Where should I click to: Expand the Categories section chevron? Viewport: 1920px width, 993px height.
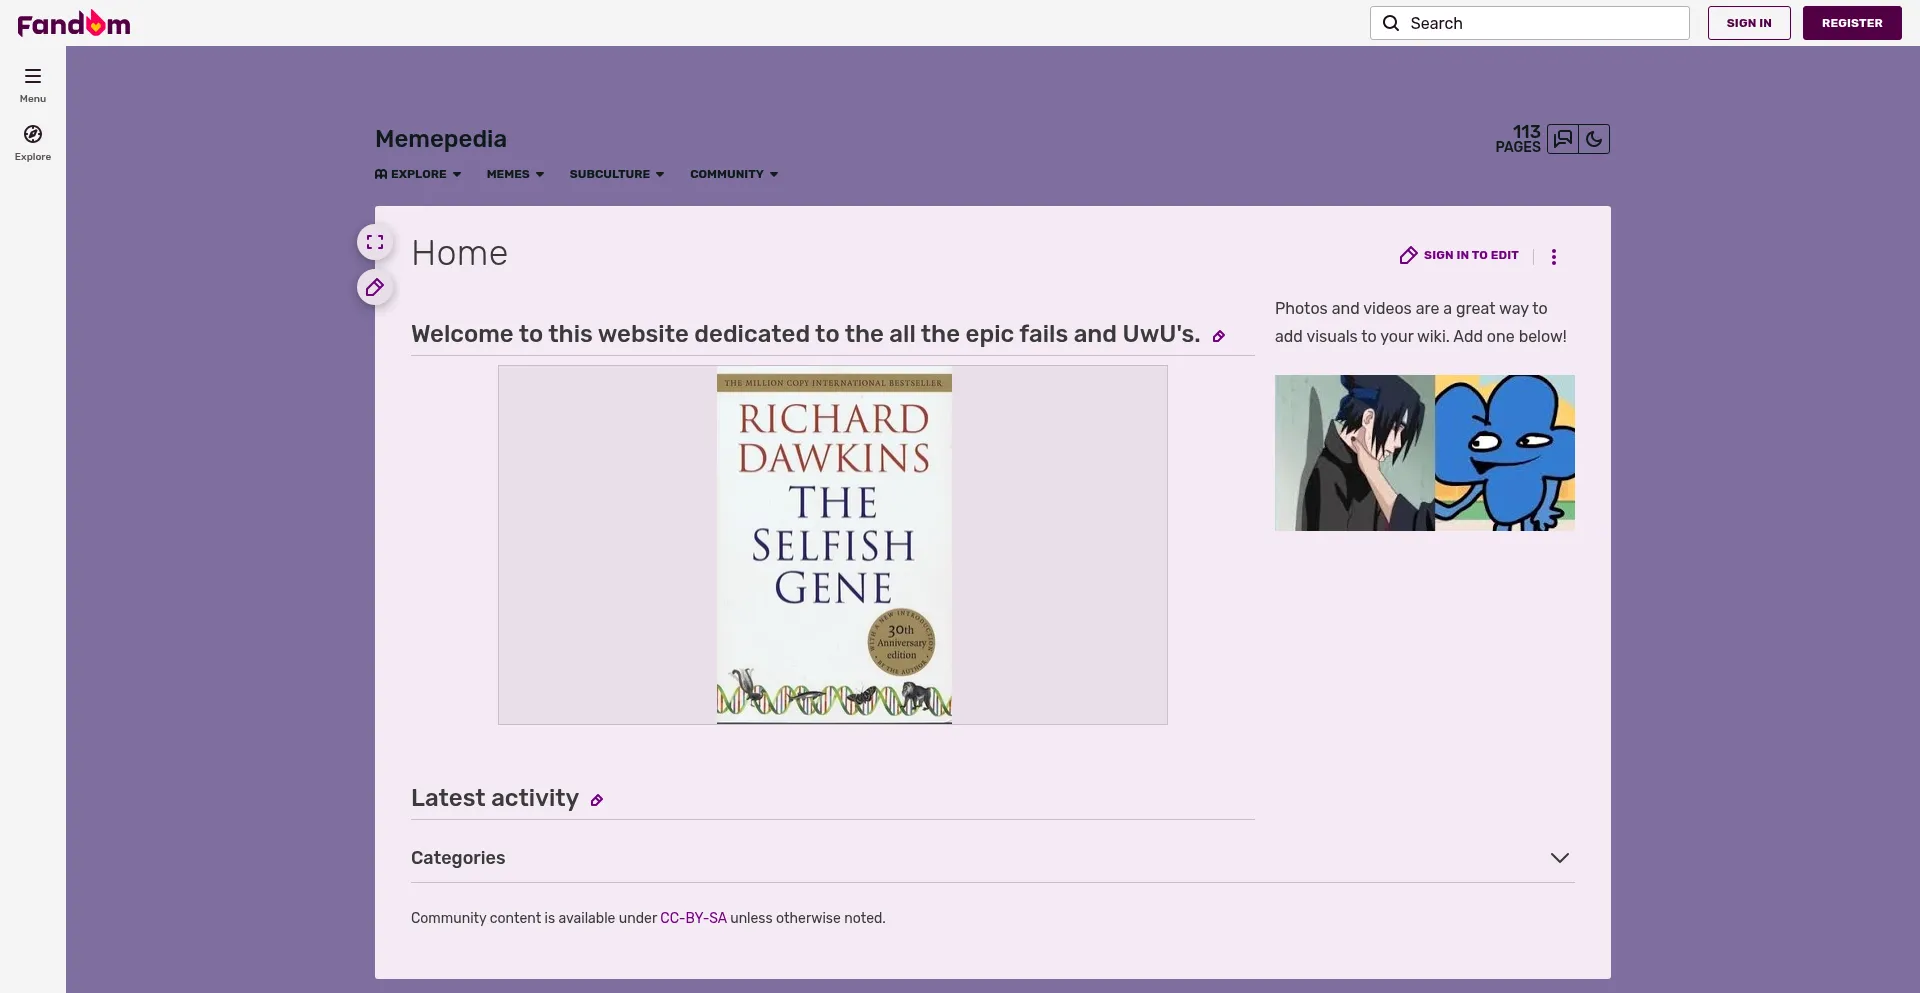[1559, 858]
